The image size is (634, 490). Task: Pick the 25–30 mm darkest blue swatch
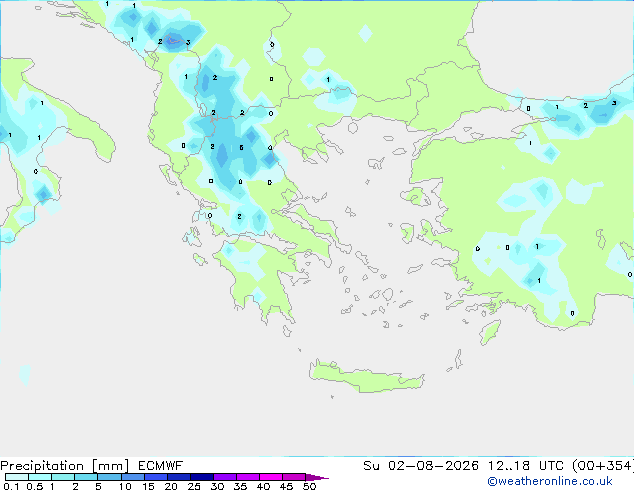[201, 477]
